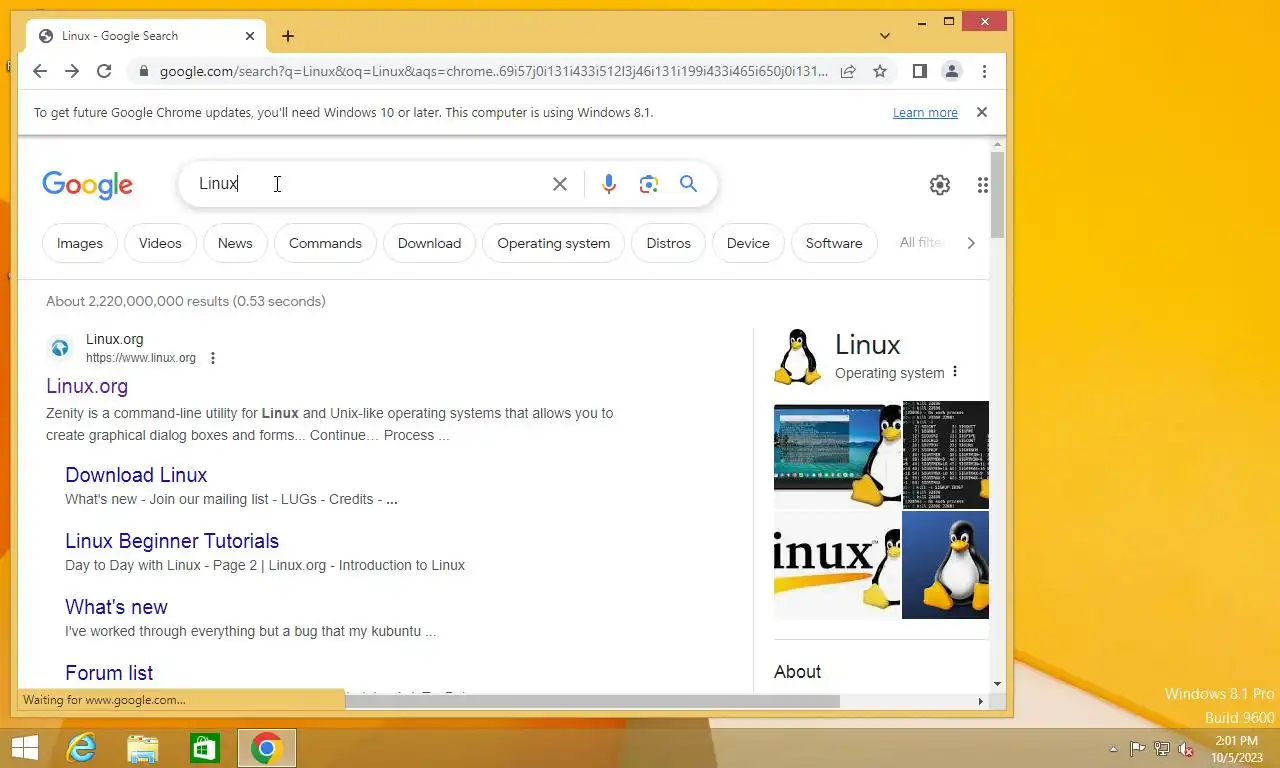Screen dimensions: 1280x768
Task: Open the Chrome side panel
Action: (920, 71)
